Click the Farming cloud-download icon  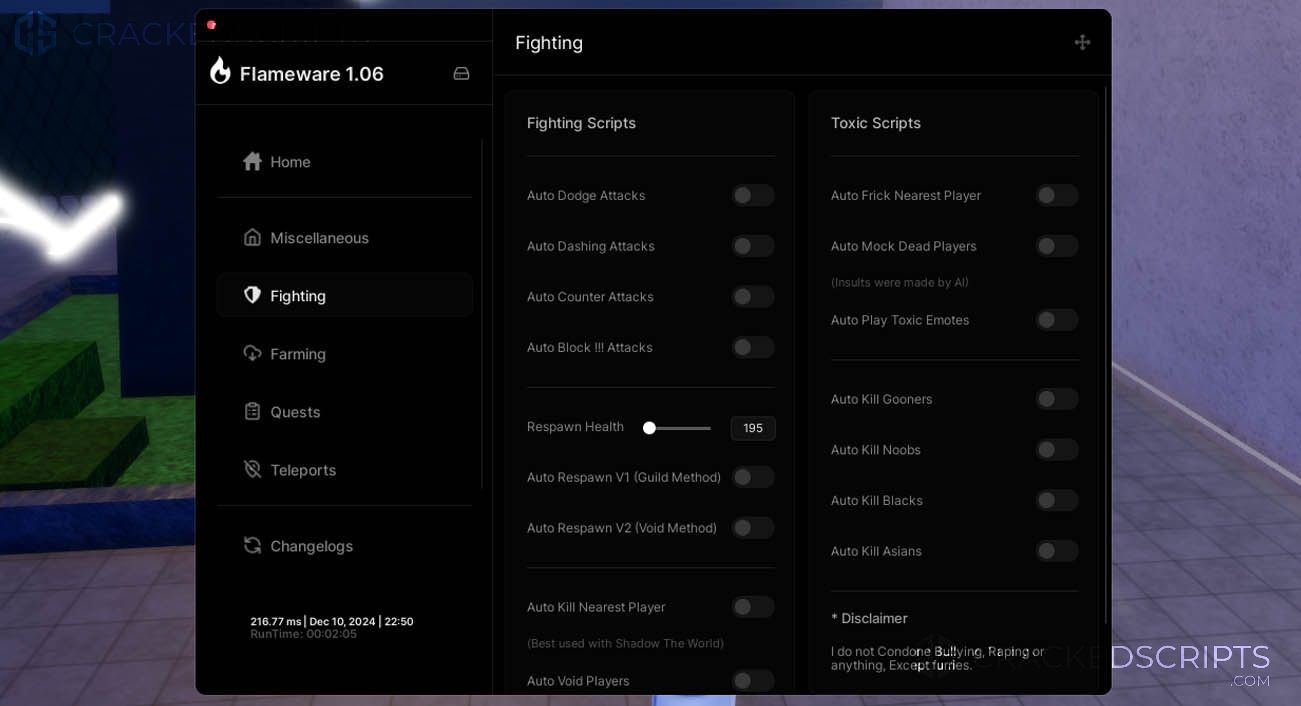click(x=252, y=353)
